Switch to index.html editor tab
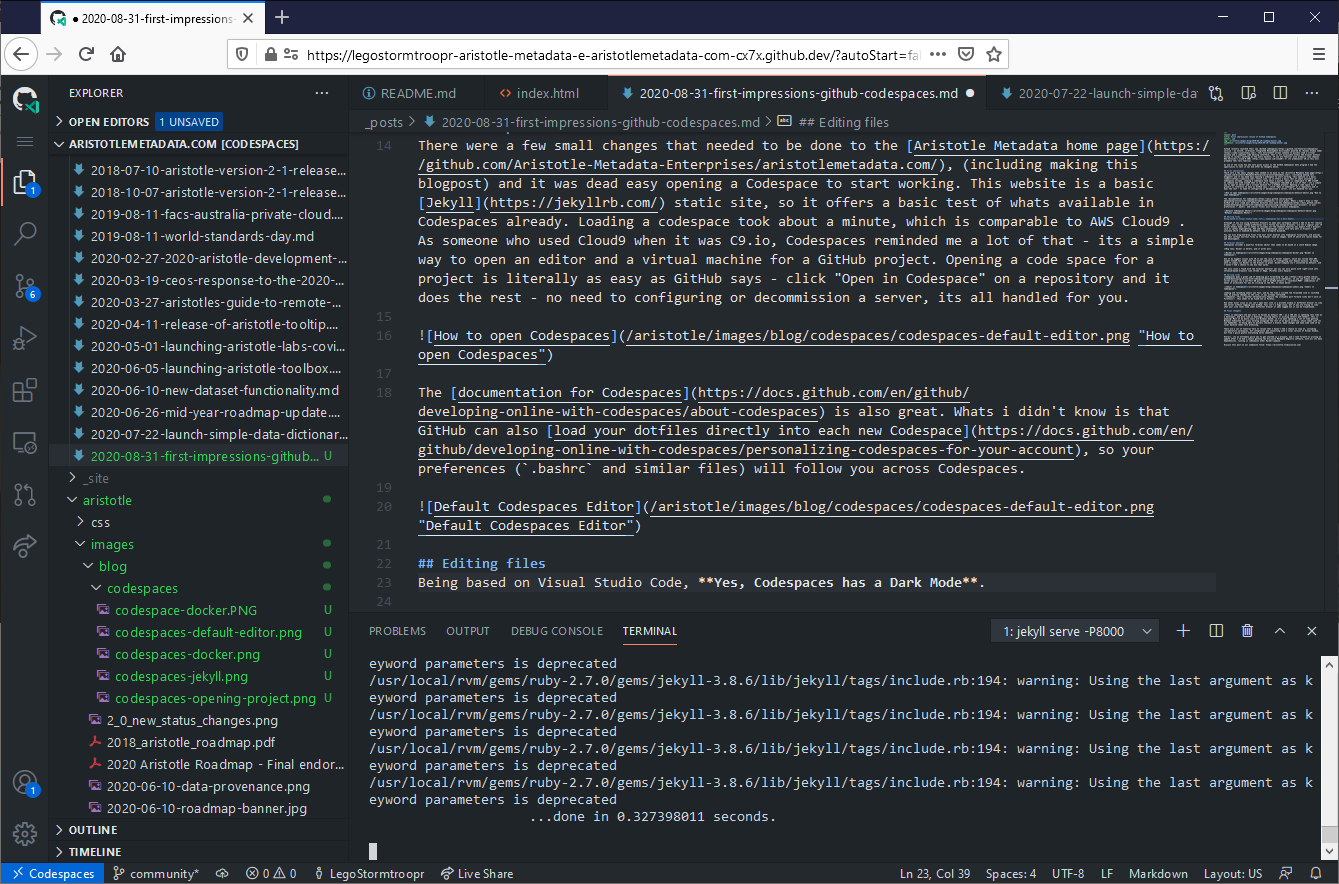 [x=546, y=93]
